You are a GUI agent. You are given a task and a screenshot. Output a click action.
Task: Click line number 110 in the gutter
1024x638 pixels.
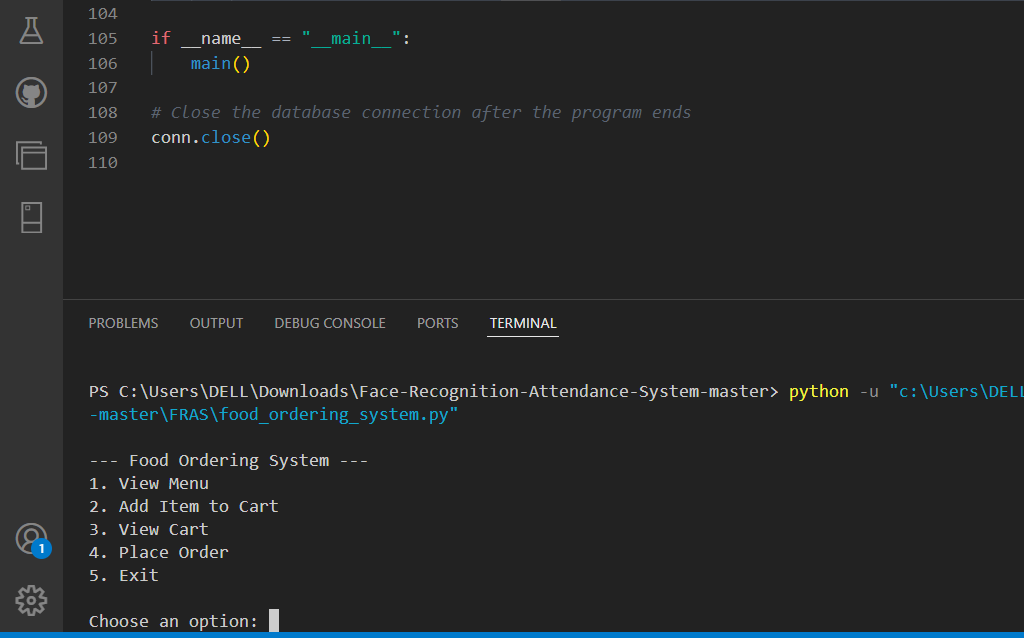[x=103, y=163]
